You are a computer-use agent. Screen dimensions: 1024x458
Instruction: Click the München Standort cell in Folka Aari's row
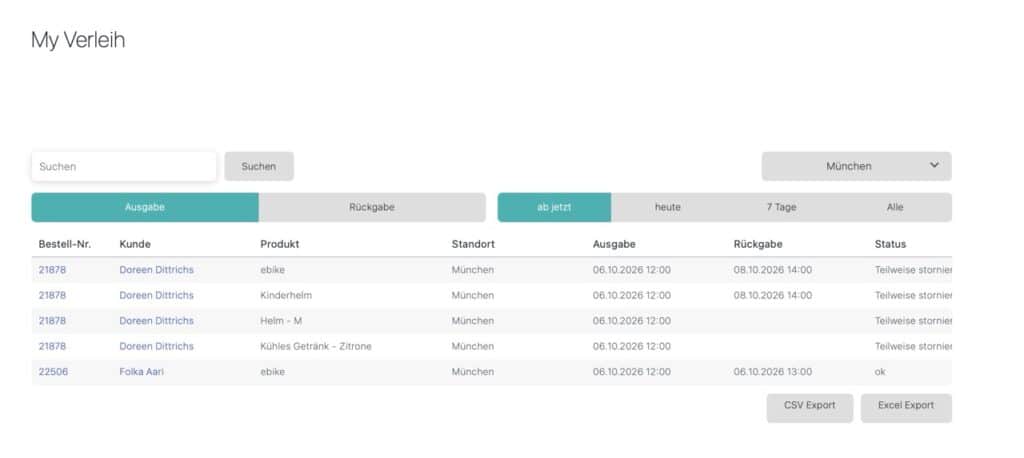click(x=473, y=372)
